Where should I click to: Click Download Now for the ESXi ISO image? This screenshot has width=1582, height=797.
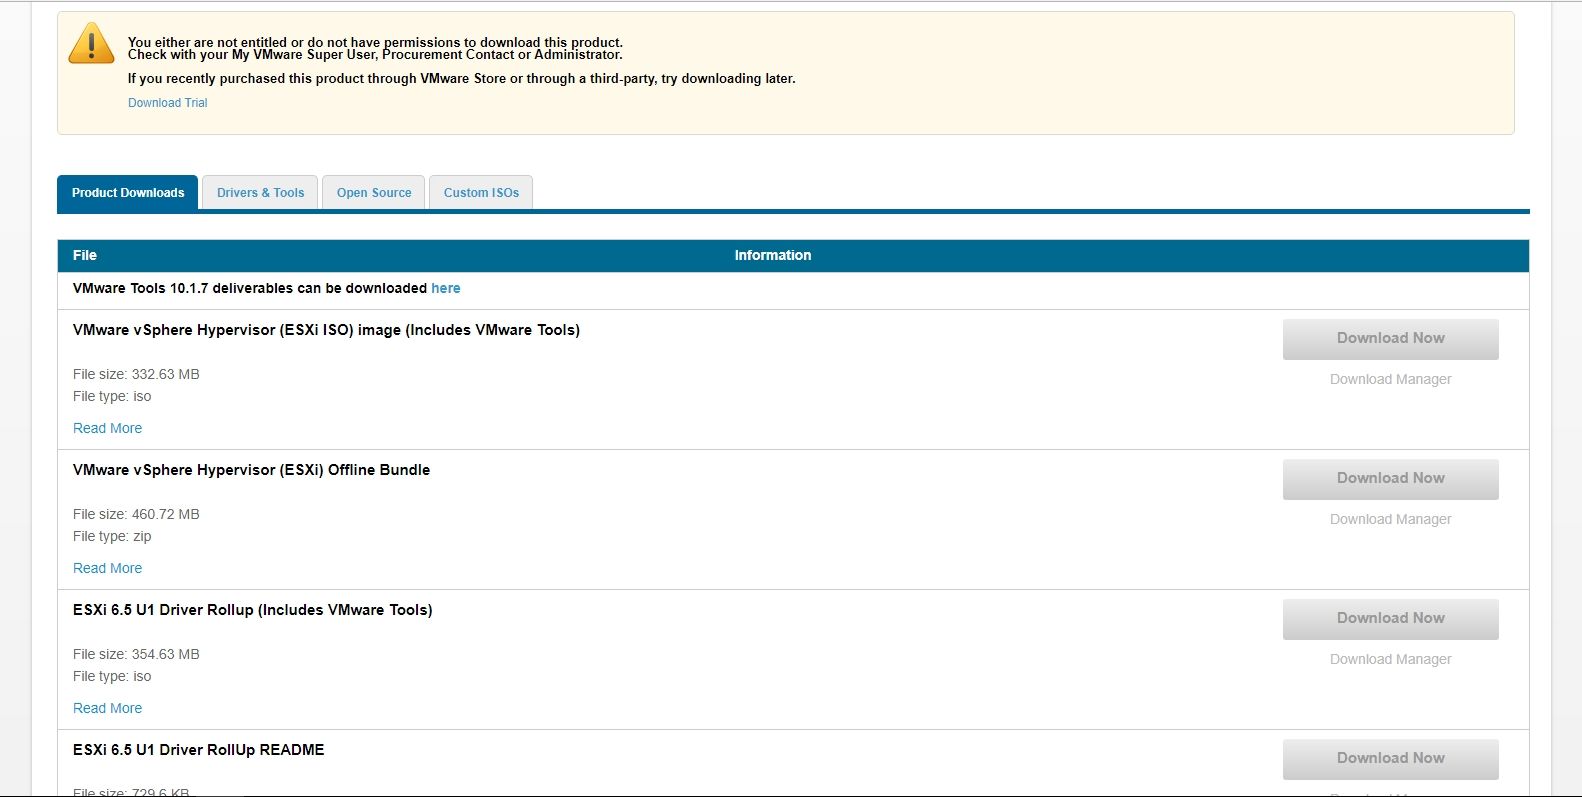tap(1390, 339)
